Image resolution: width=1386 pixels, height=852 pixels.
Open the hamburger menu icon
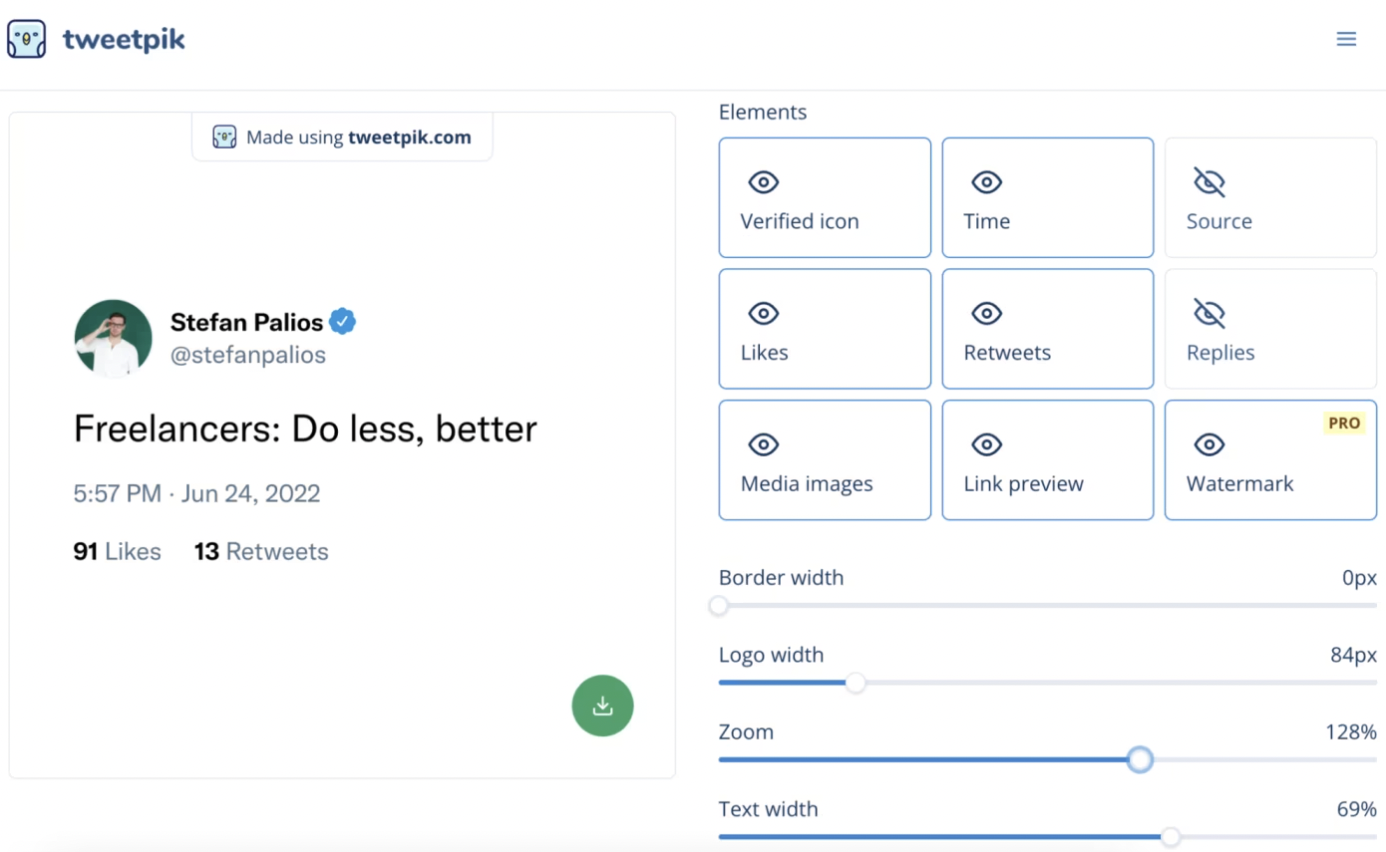coord(1346,39)
